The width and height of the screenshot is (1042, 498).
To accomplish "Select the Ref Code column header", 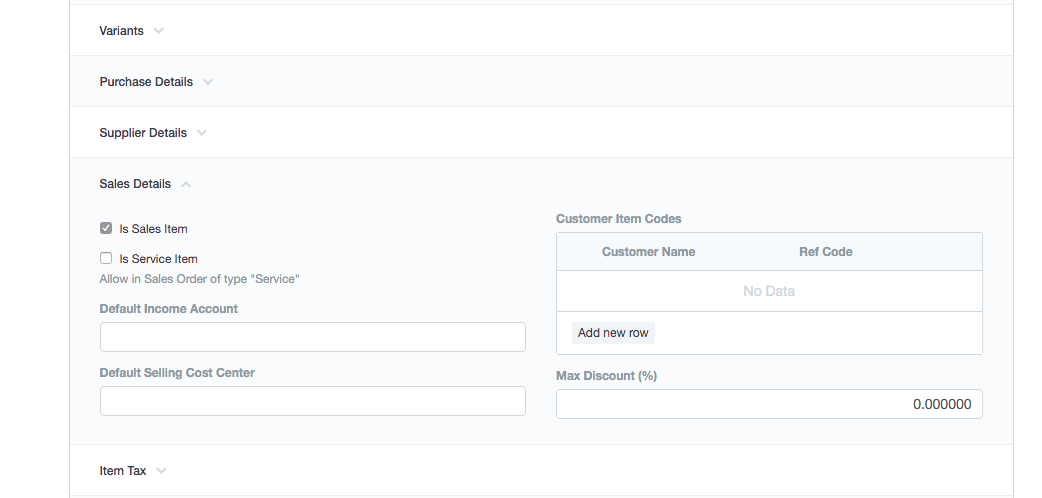I will pyautogui.click(x=825, y=252).
